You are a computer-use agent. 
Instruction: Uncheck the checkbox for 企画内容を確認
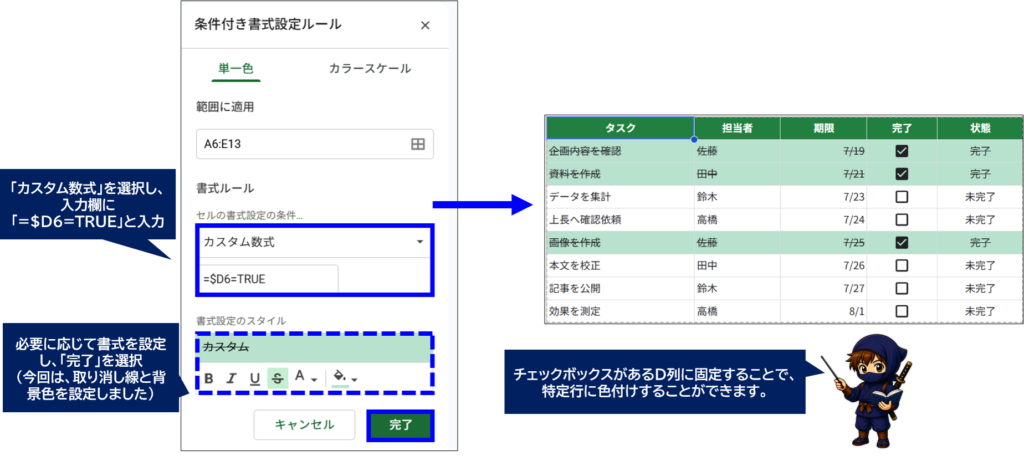[x=902, y=151]
